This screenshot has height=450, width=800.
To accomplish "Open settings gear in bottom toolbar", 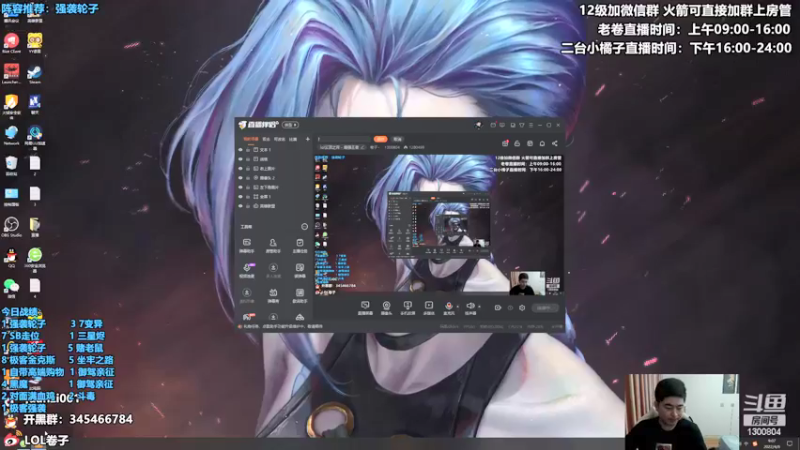I will 522,308.
